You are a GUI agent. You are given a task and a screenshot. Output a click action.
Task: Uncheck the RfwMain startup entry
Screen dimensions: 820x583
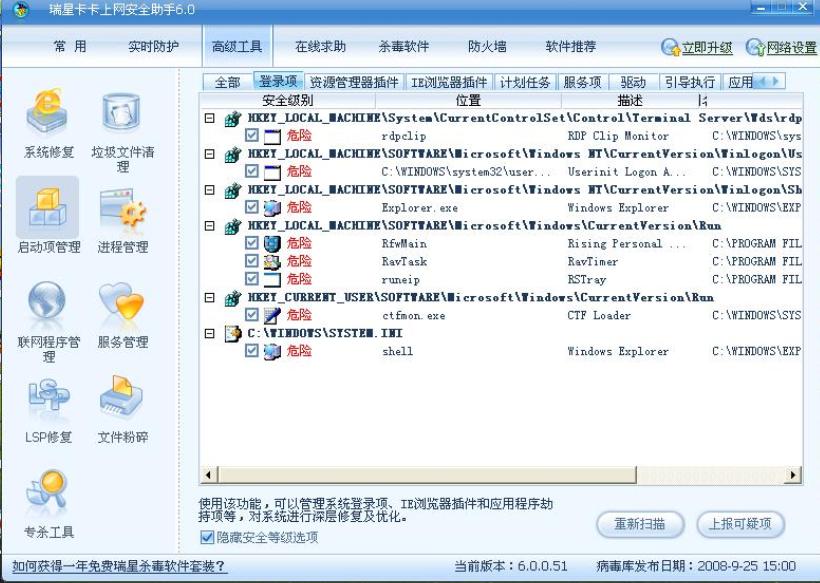coord(252,243)
